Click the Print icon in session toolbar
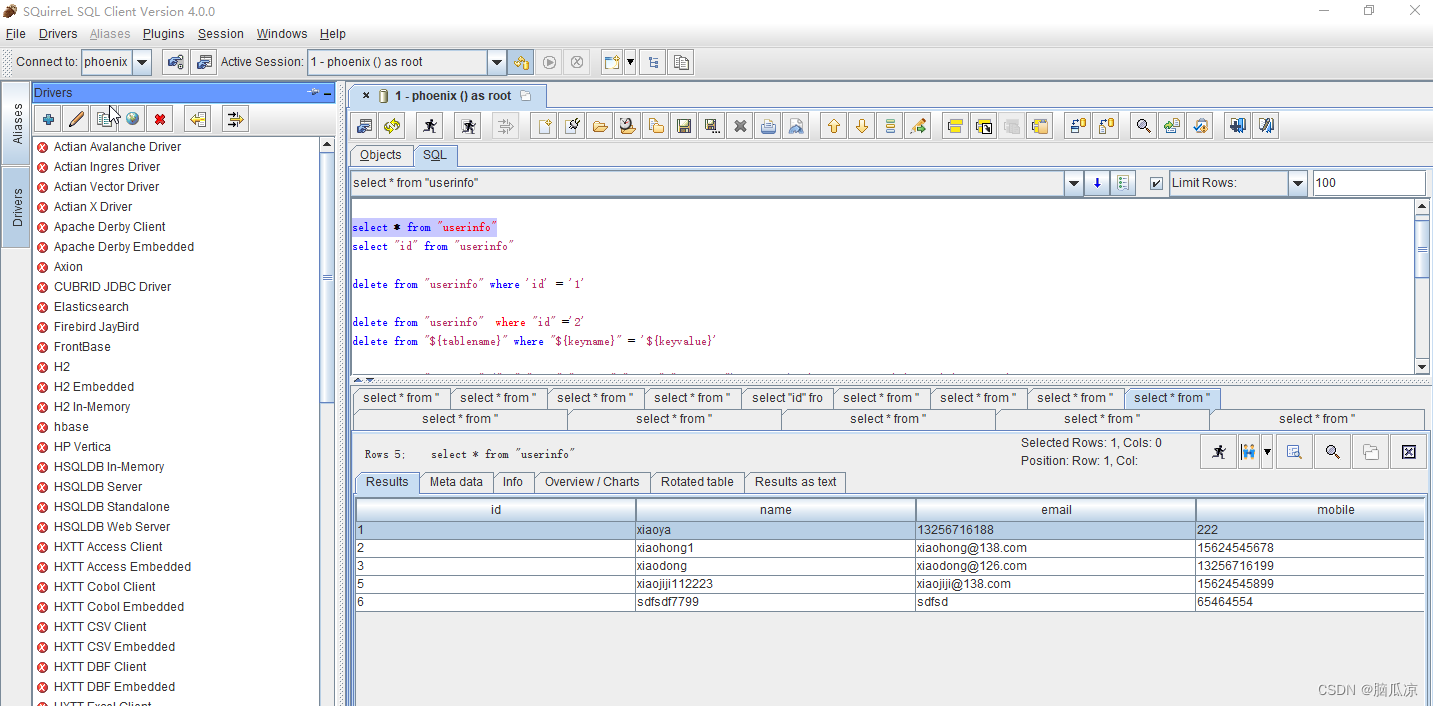1433x706 pixels. click(768, 126)
